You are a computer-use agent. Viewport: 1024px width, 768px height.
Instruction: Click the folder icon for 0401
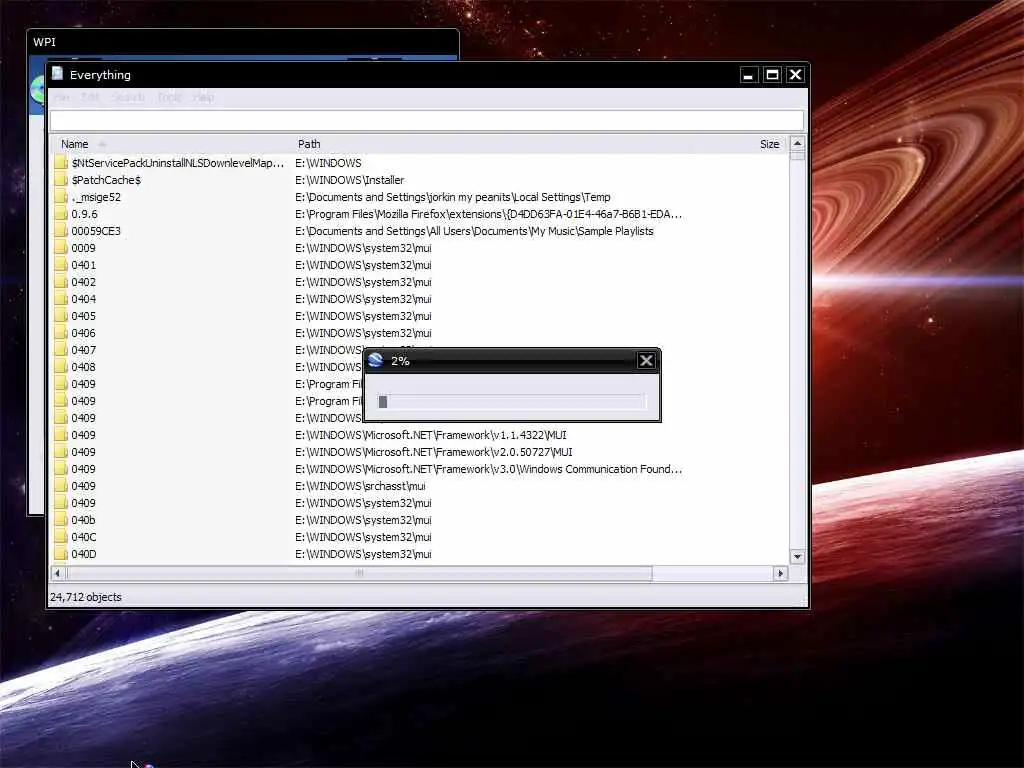click(61, 264)
